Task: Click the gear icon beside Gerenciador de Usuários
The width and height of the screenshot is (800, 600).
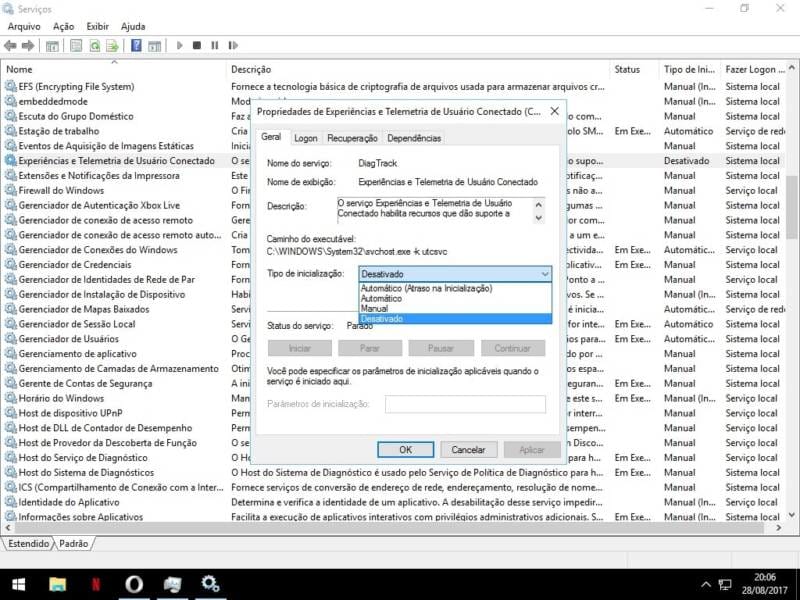Action: point(10,339)
